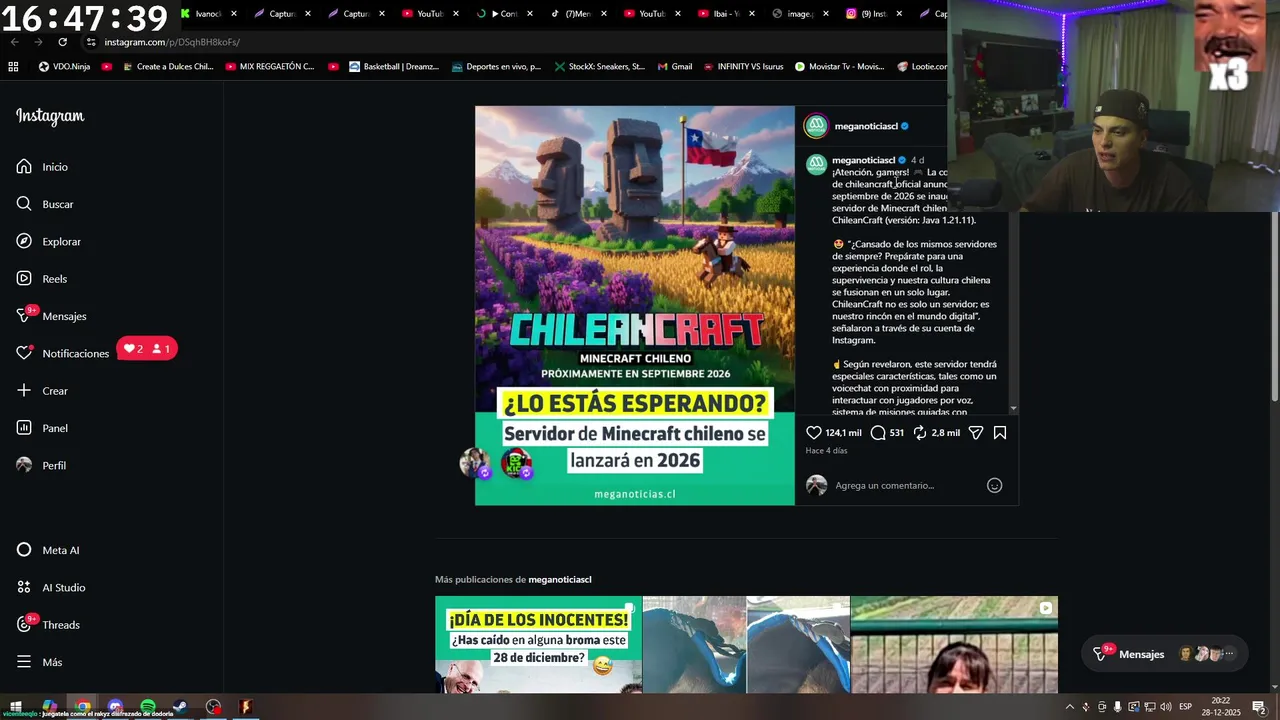
Task: Open MIX REGGAETÓN bookmark
Action: point(270,67)
